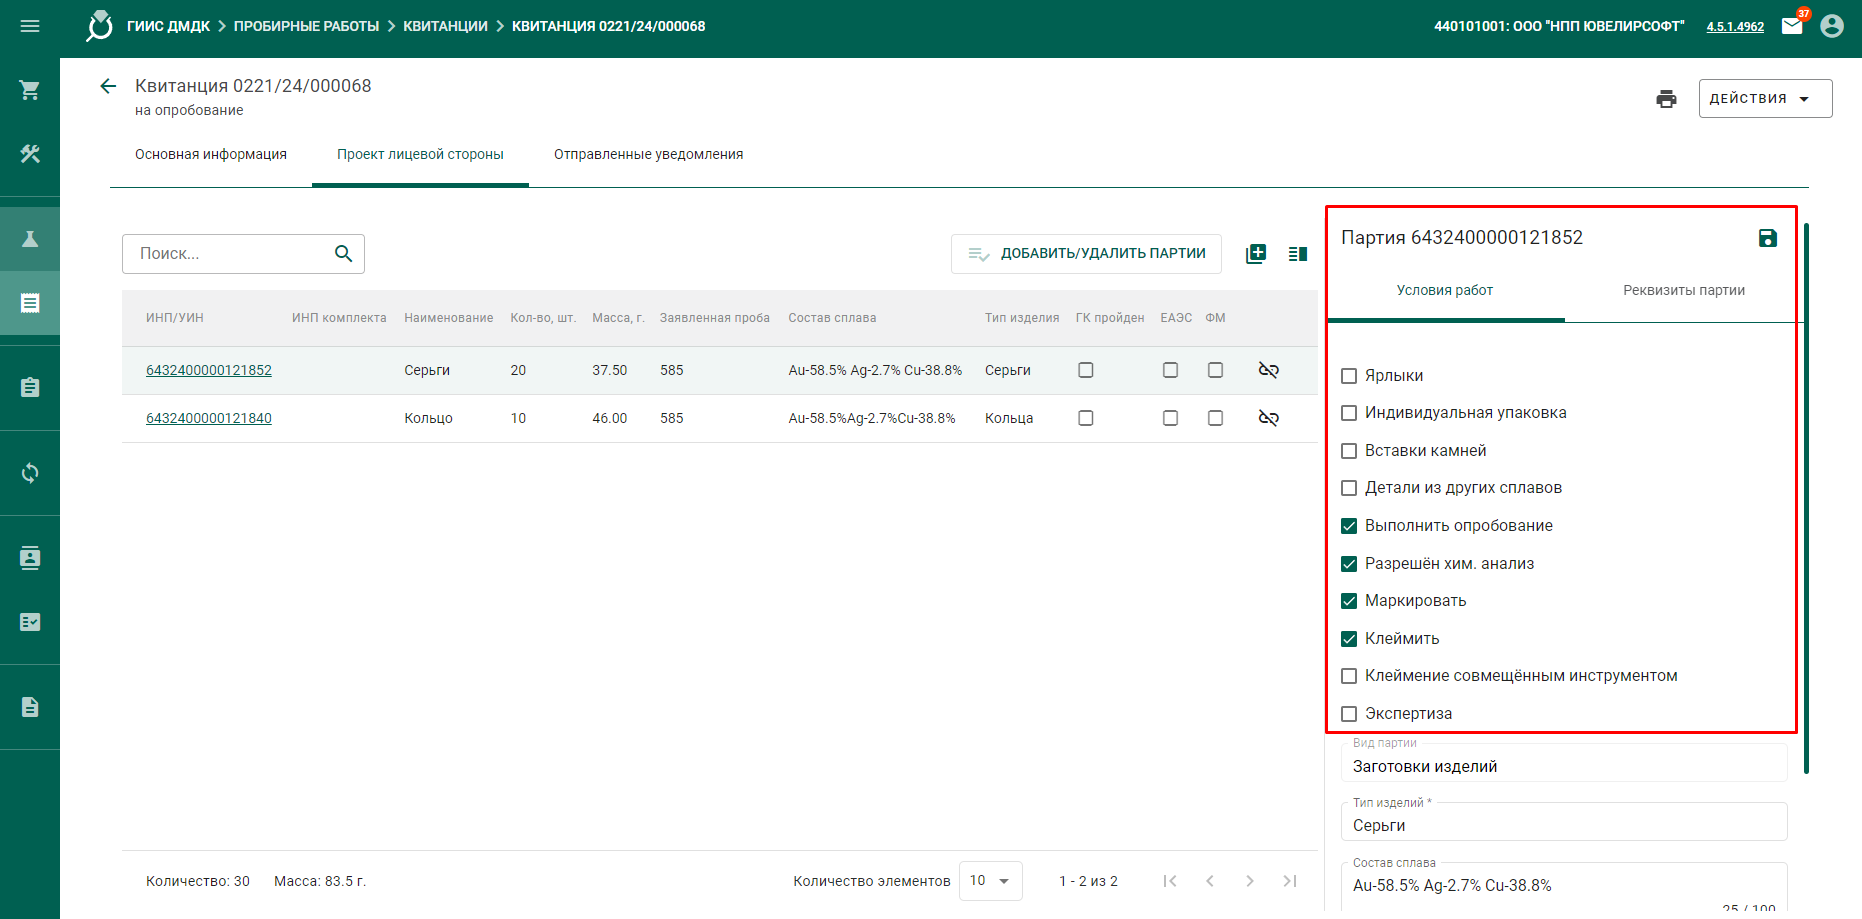Select the Условия работ tab

(x=1445, y=291)
